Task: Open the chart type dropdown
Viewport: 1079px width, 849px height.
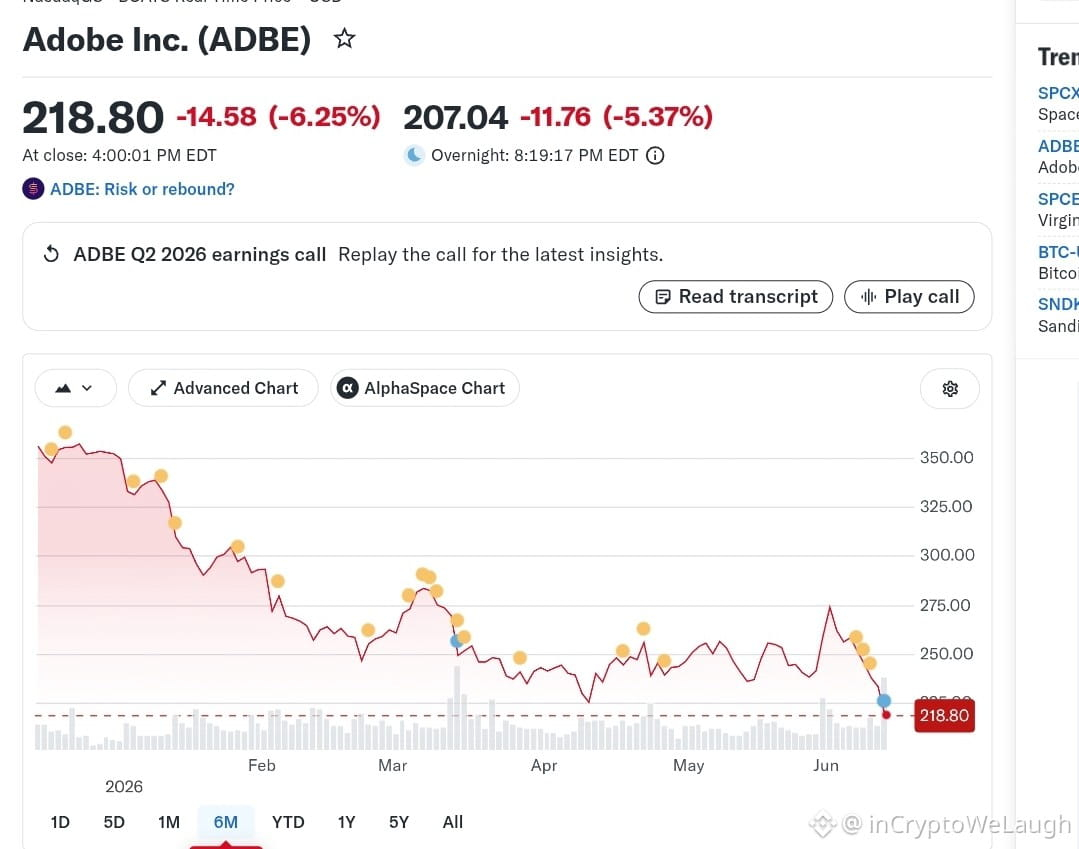Action: pyautogui.click(x=76, y=388)
